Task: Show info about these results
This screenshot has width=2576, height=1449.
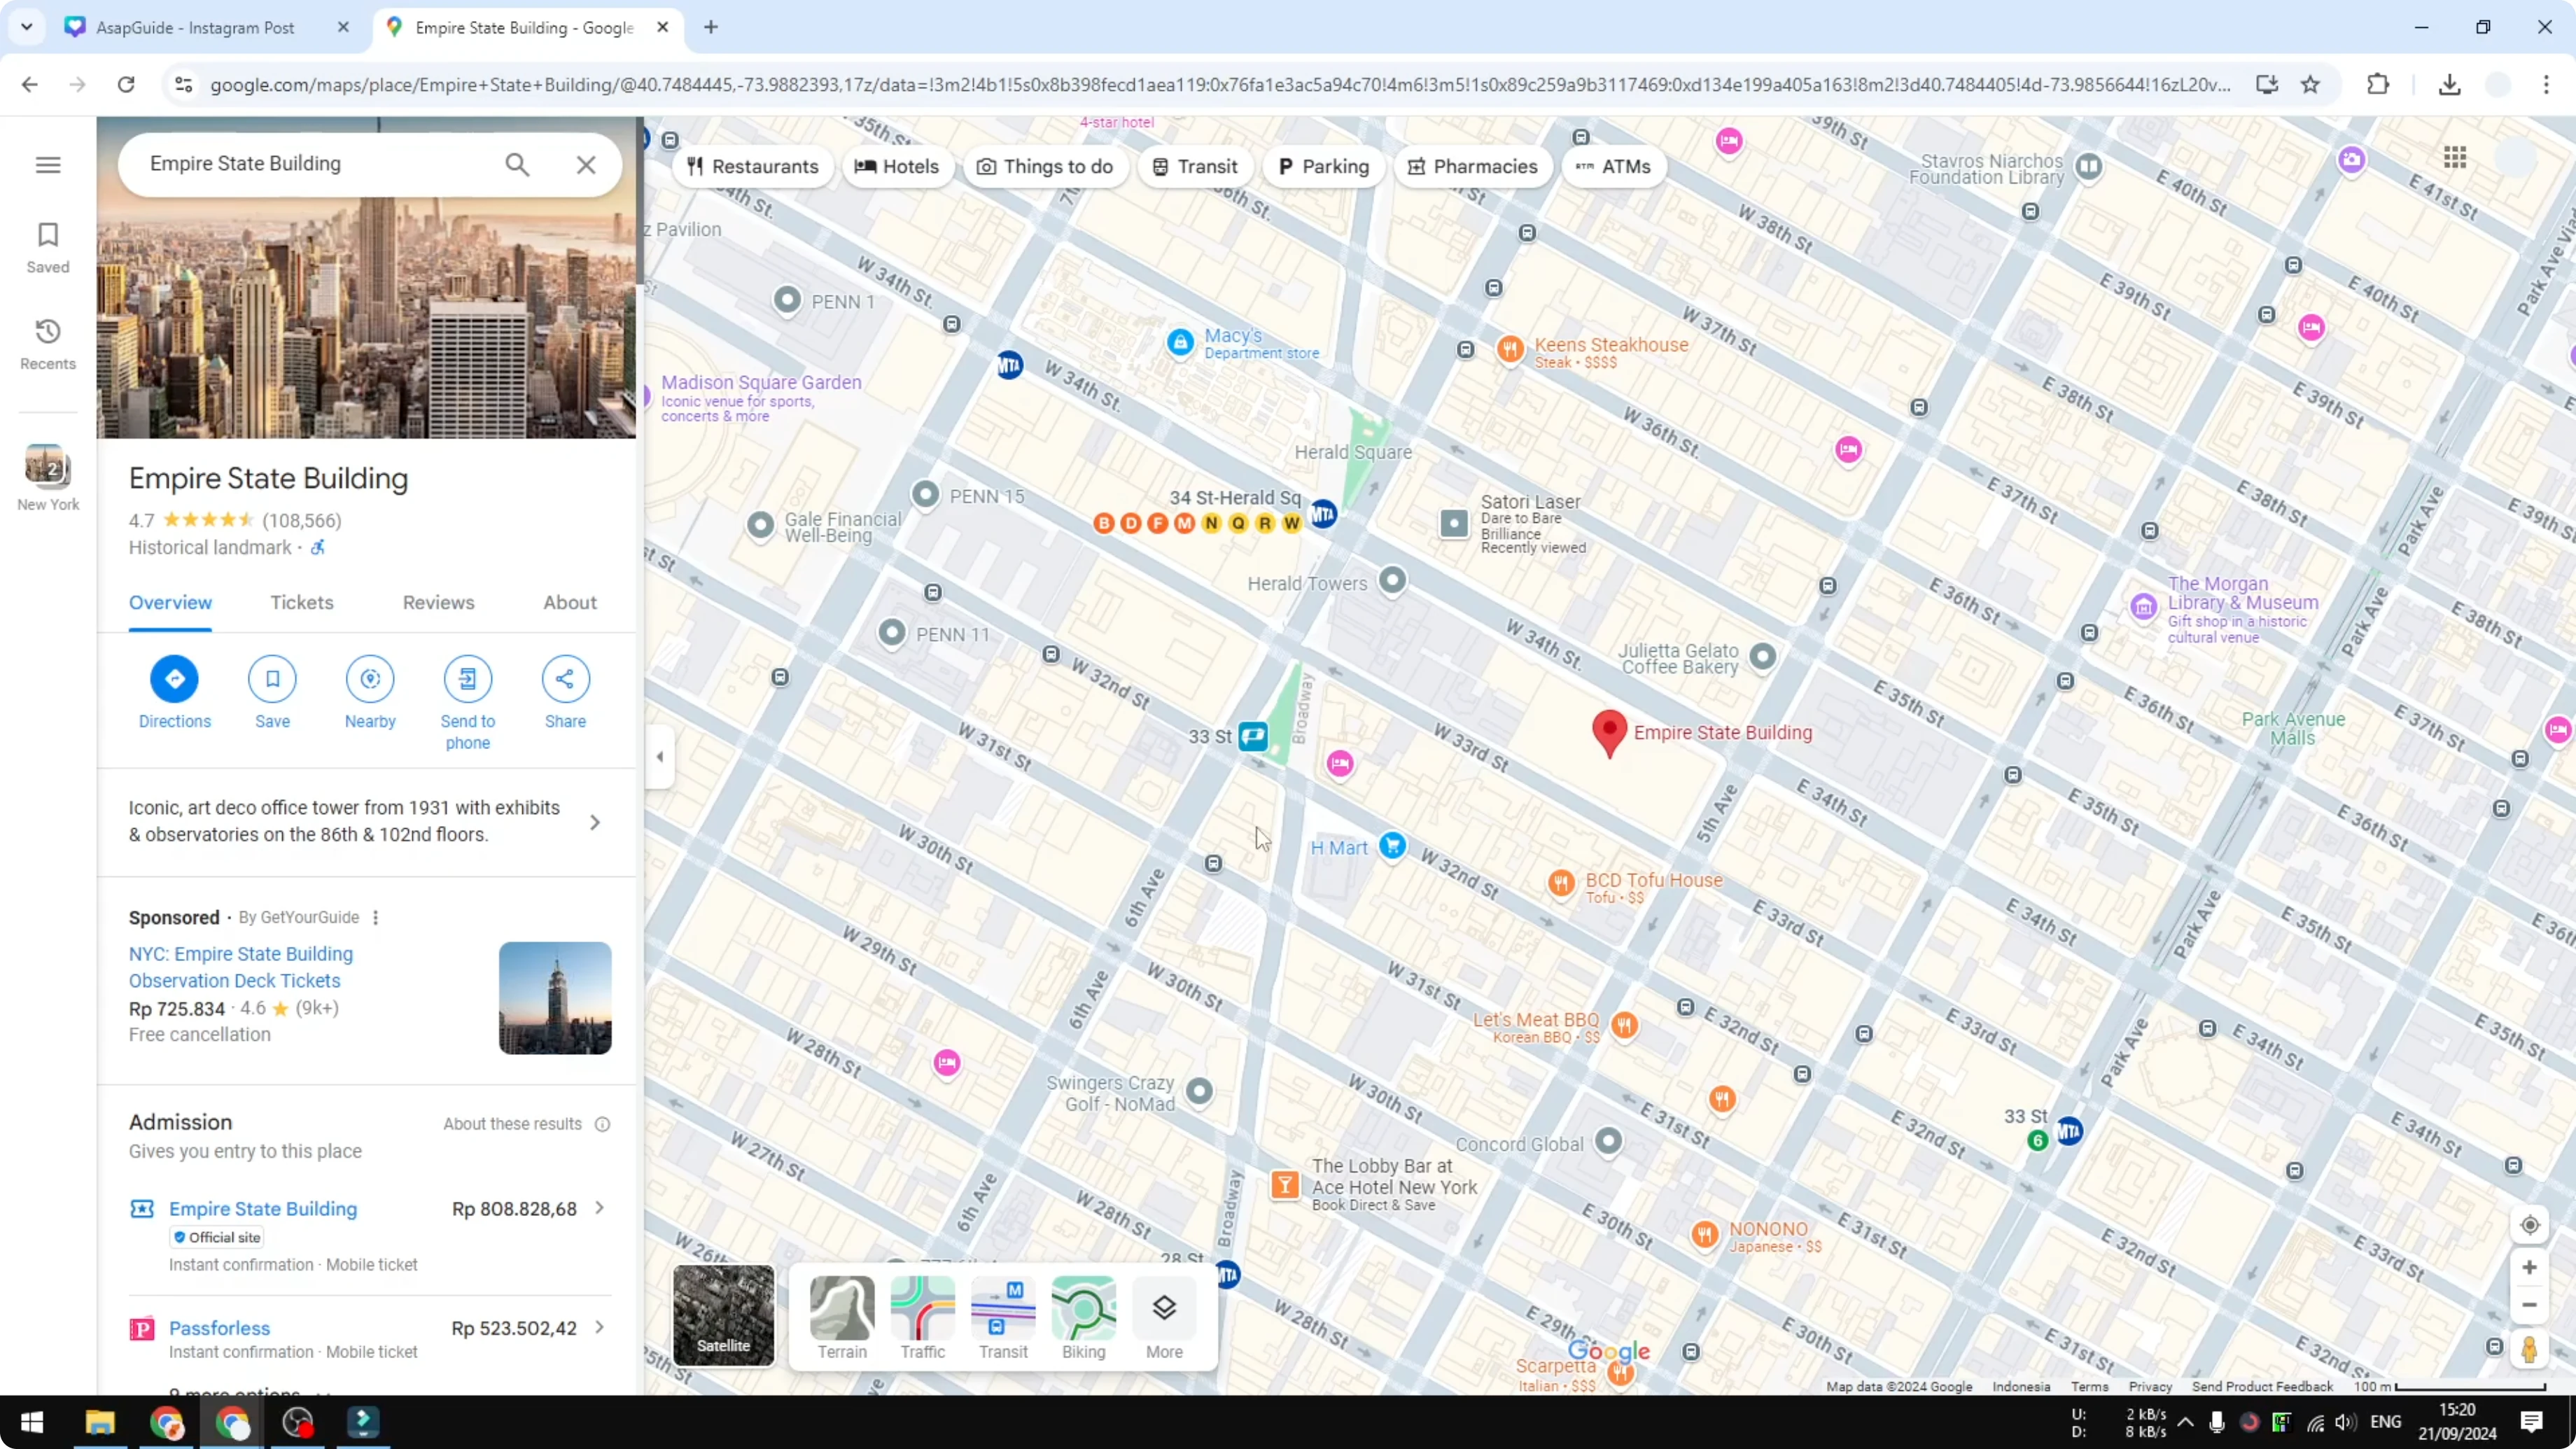Action: click(x=602, y=1124)
